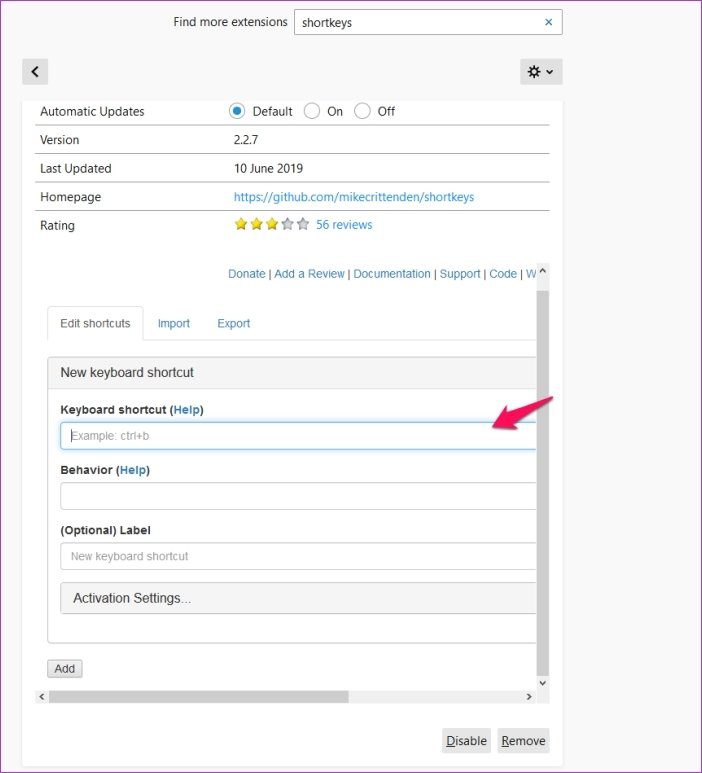Click the back arrow button

[x=35, y=72]
